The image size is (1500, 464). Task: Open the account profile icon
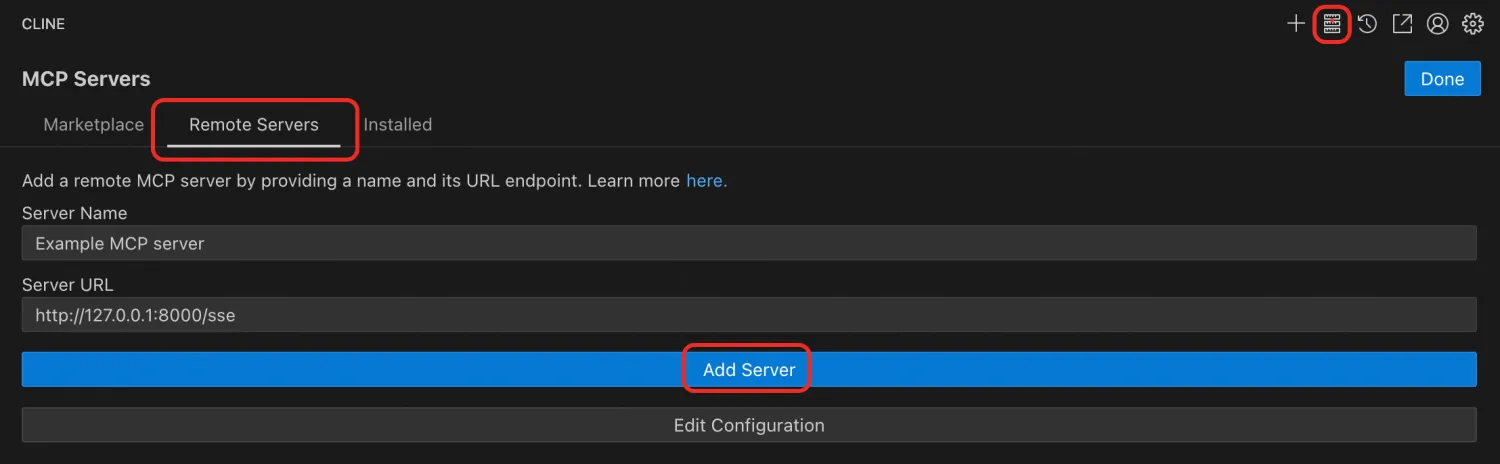(1438, 24)
